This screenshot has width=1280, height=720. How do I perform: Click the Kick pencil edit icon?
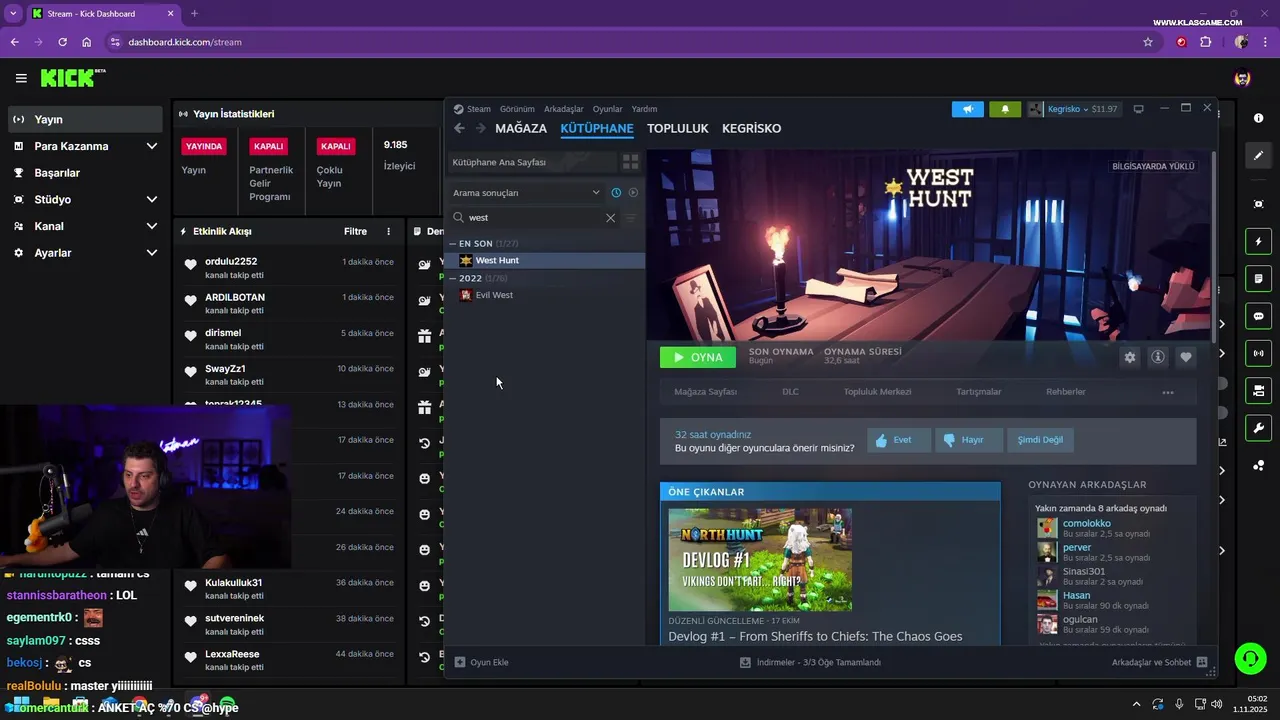(1258, 155)
